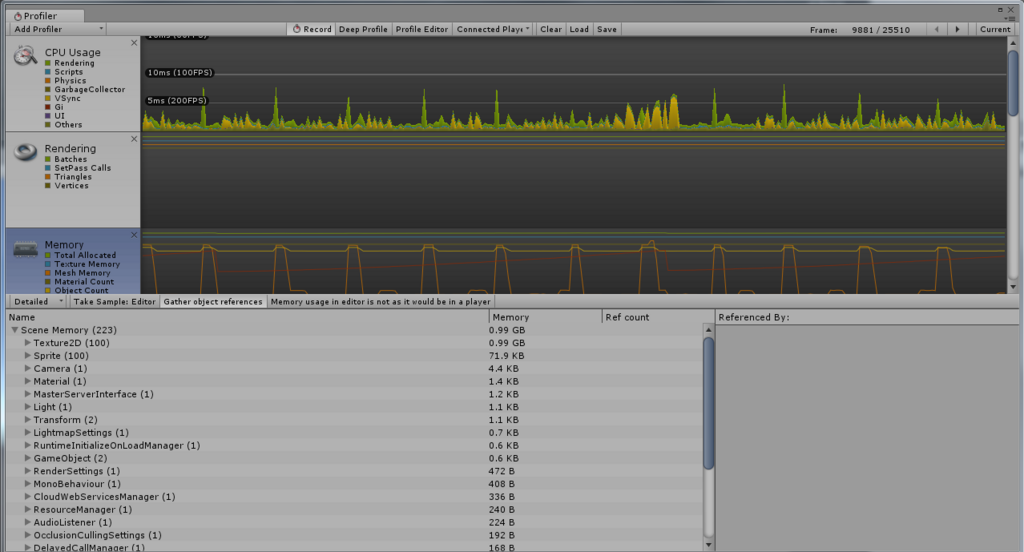The width and height of the screenshot is (1024, 552).
Task: Toggle SetPass Calls series
Action: pyautogui.click(x=48, y=168)
